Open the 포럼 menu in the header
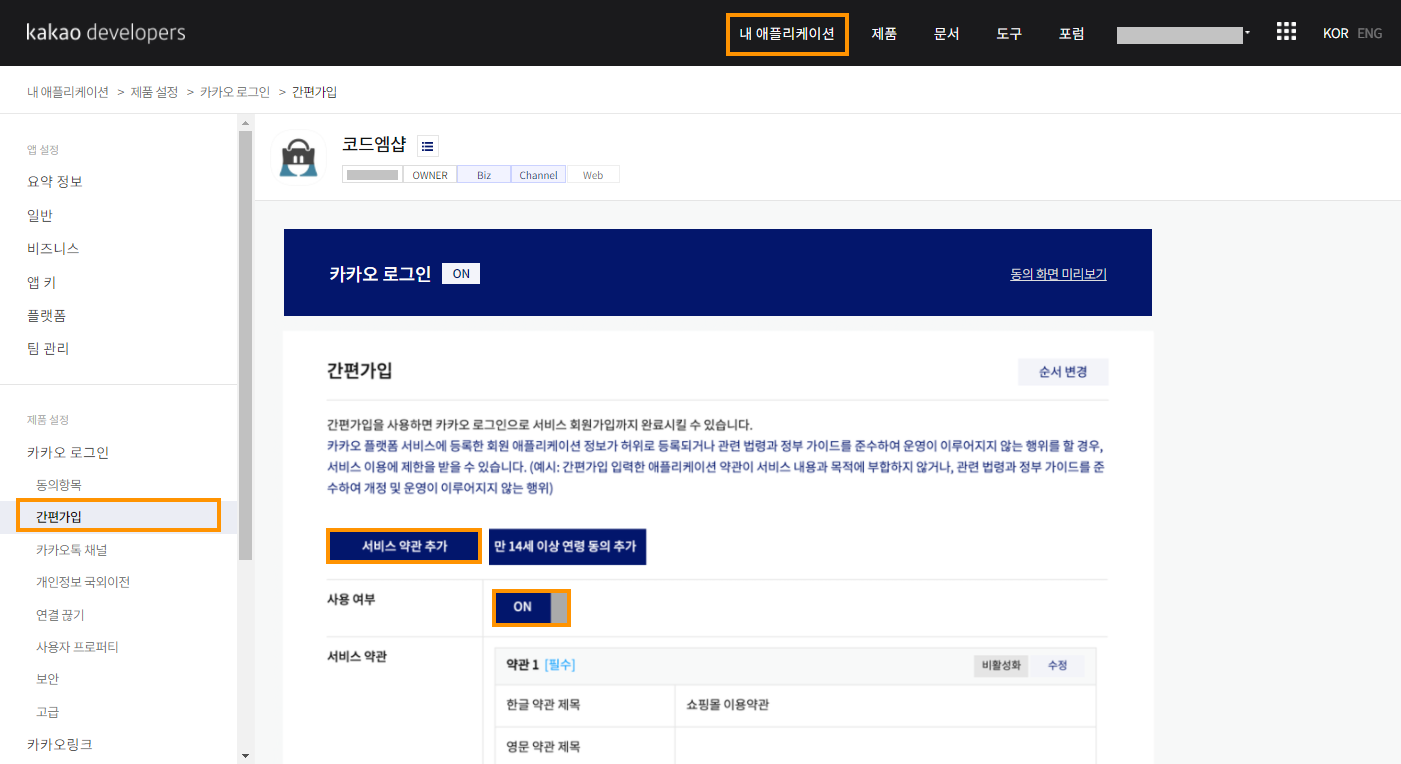The width and height of the screenshot is (1401, 764). [x=1071, y=33]
